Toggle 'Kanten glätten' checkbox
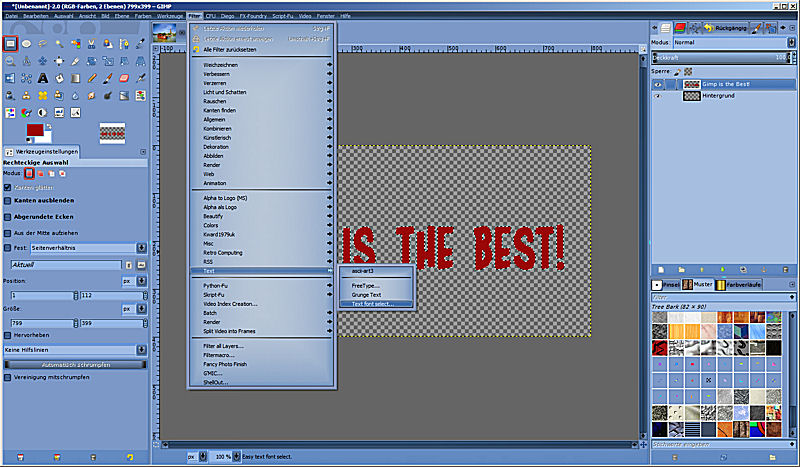 [x=8, y=187]
